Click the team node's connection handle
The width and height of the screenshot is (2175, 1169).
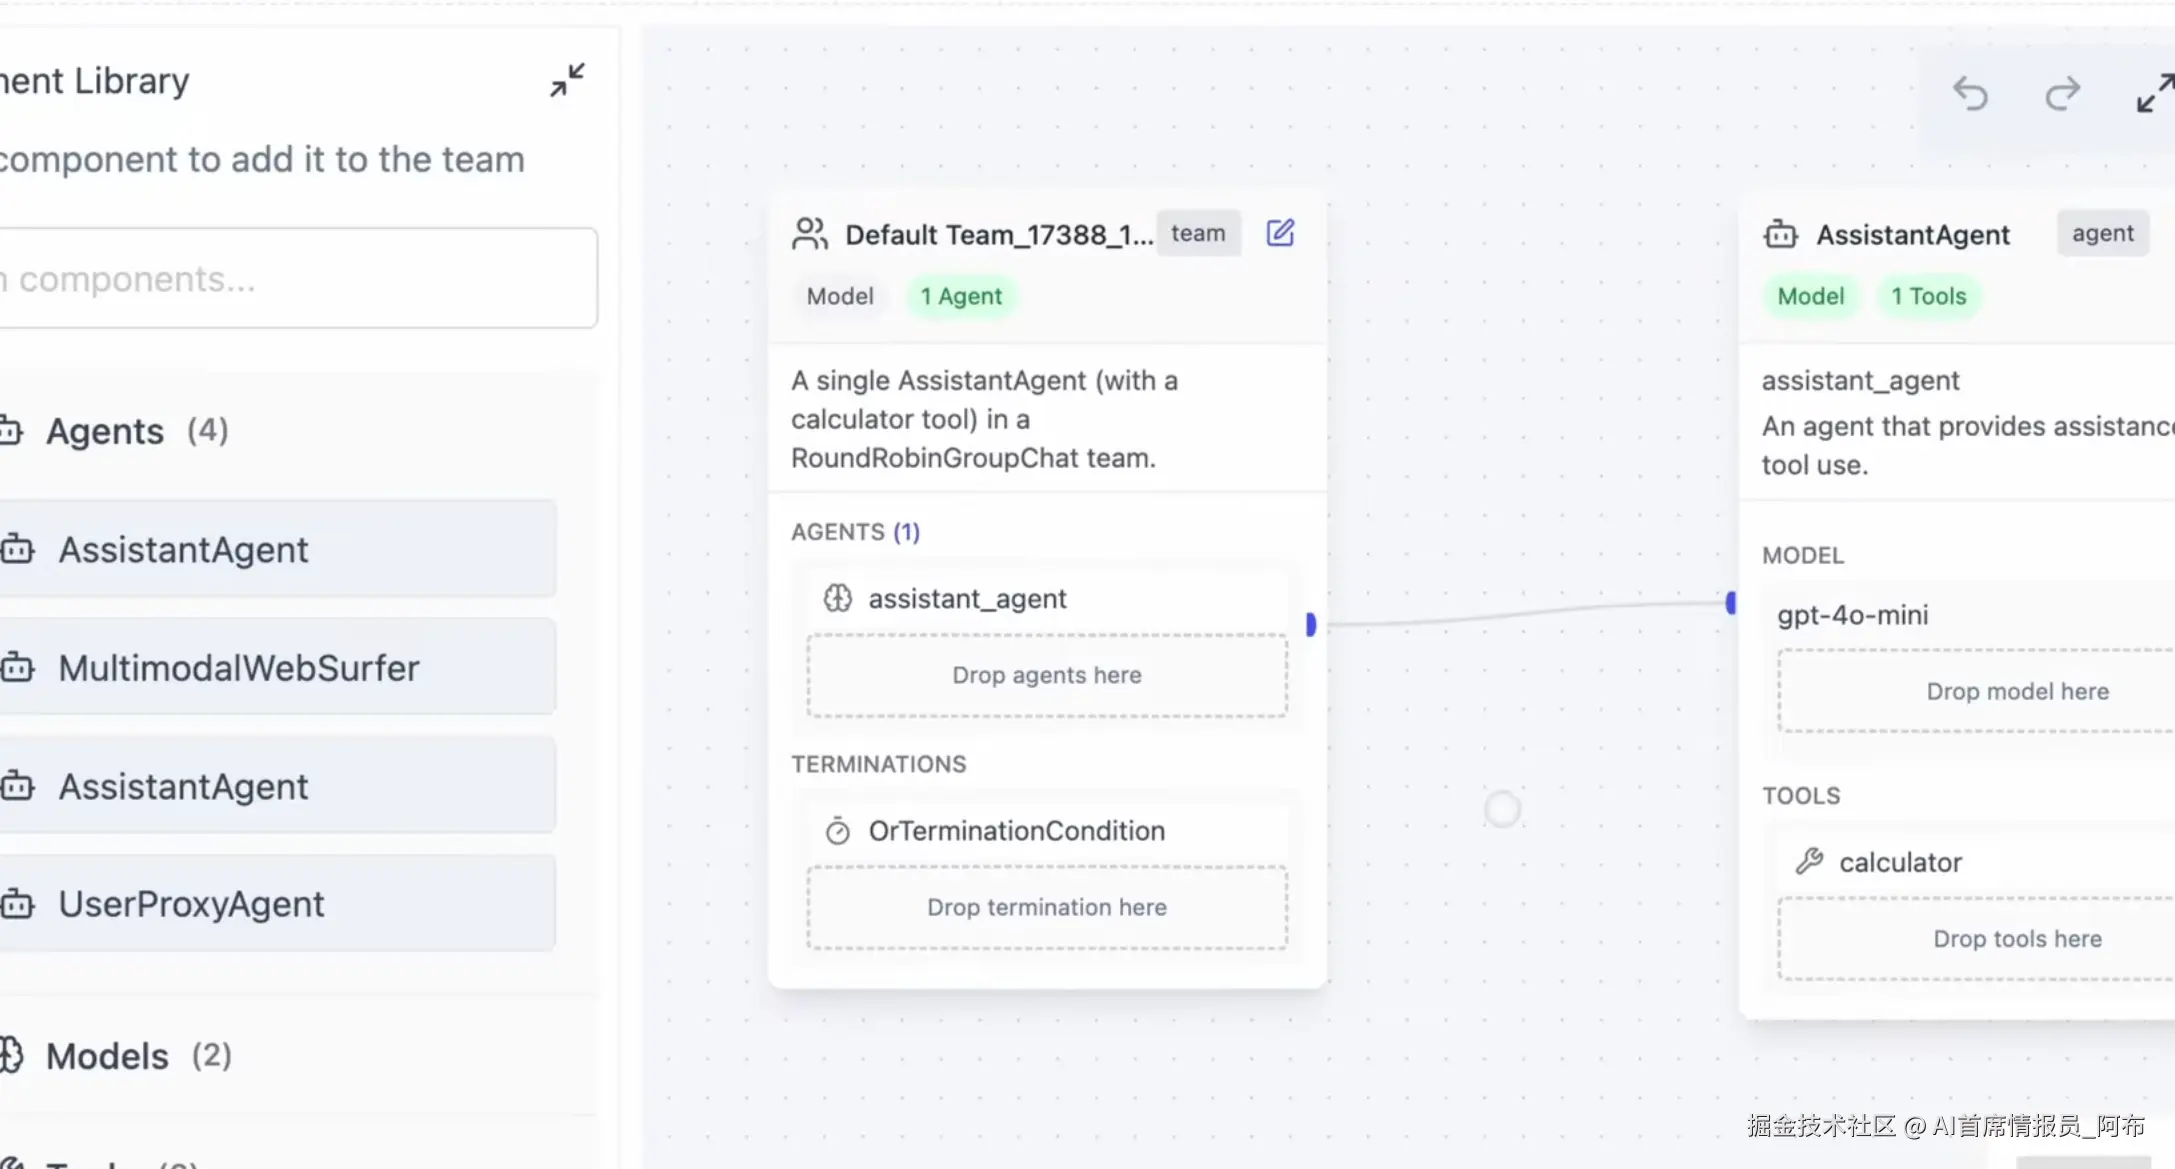tap(1311, 624)
